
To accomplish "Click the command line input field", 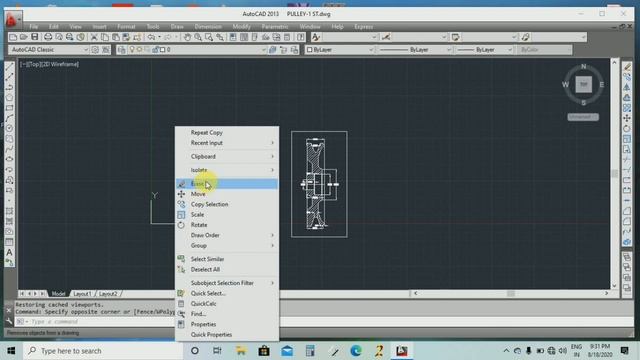I will [322, 322].
